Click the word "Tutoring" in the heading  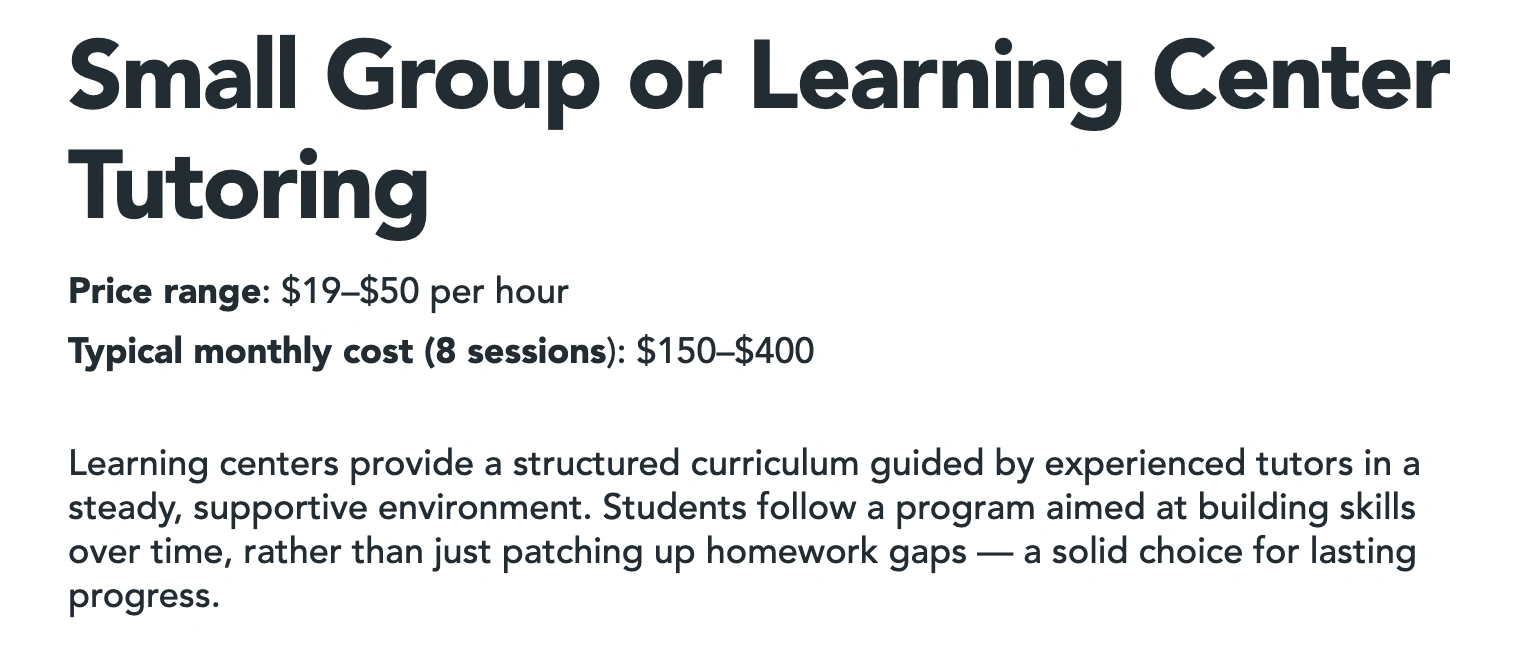248,188
